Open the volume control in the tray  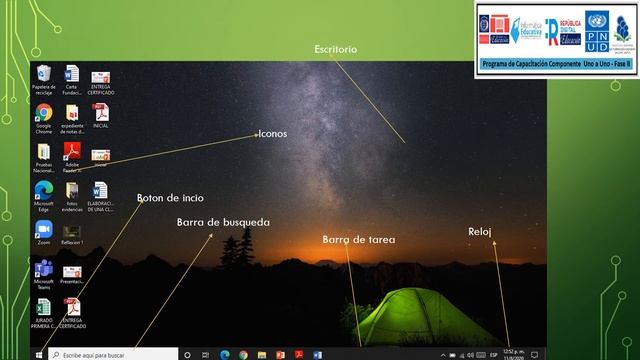pyautogui.click(x=471, y=355)
